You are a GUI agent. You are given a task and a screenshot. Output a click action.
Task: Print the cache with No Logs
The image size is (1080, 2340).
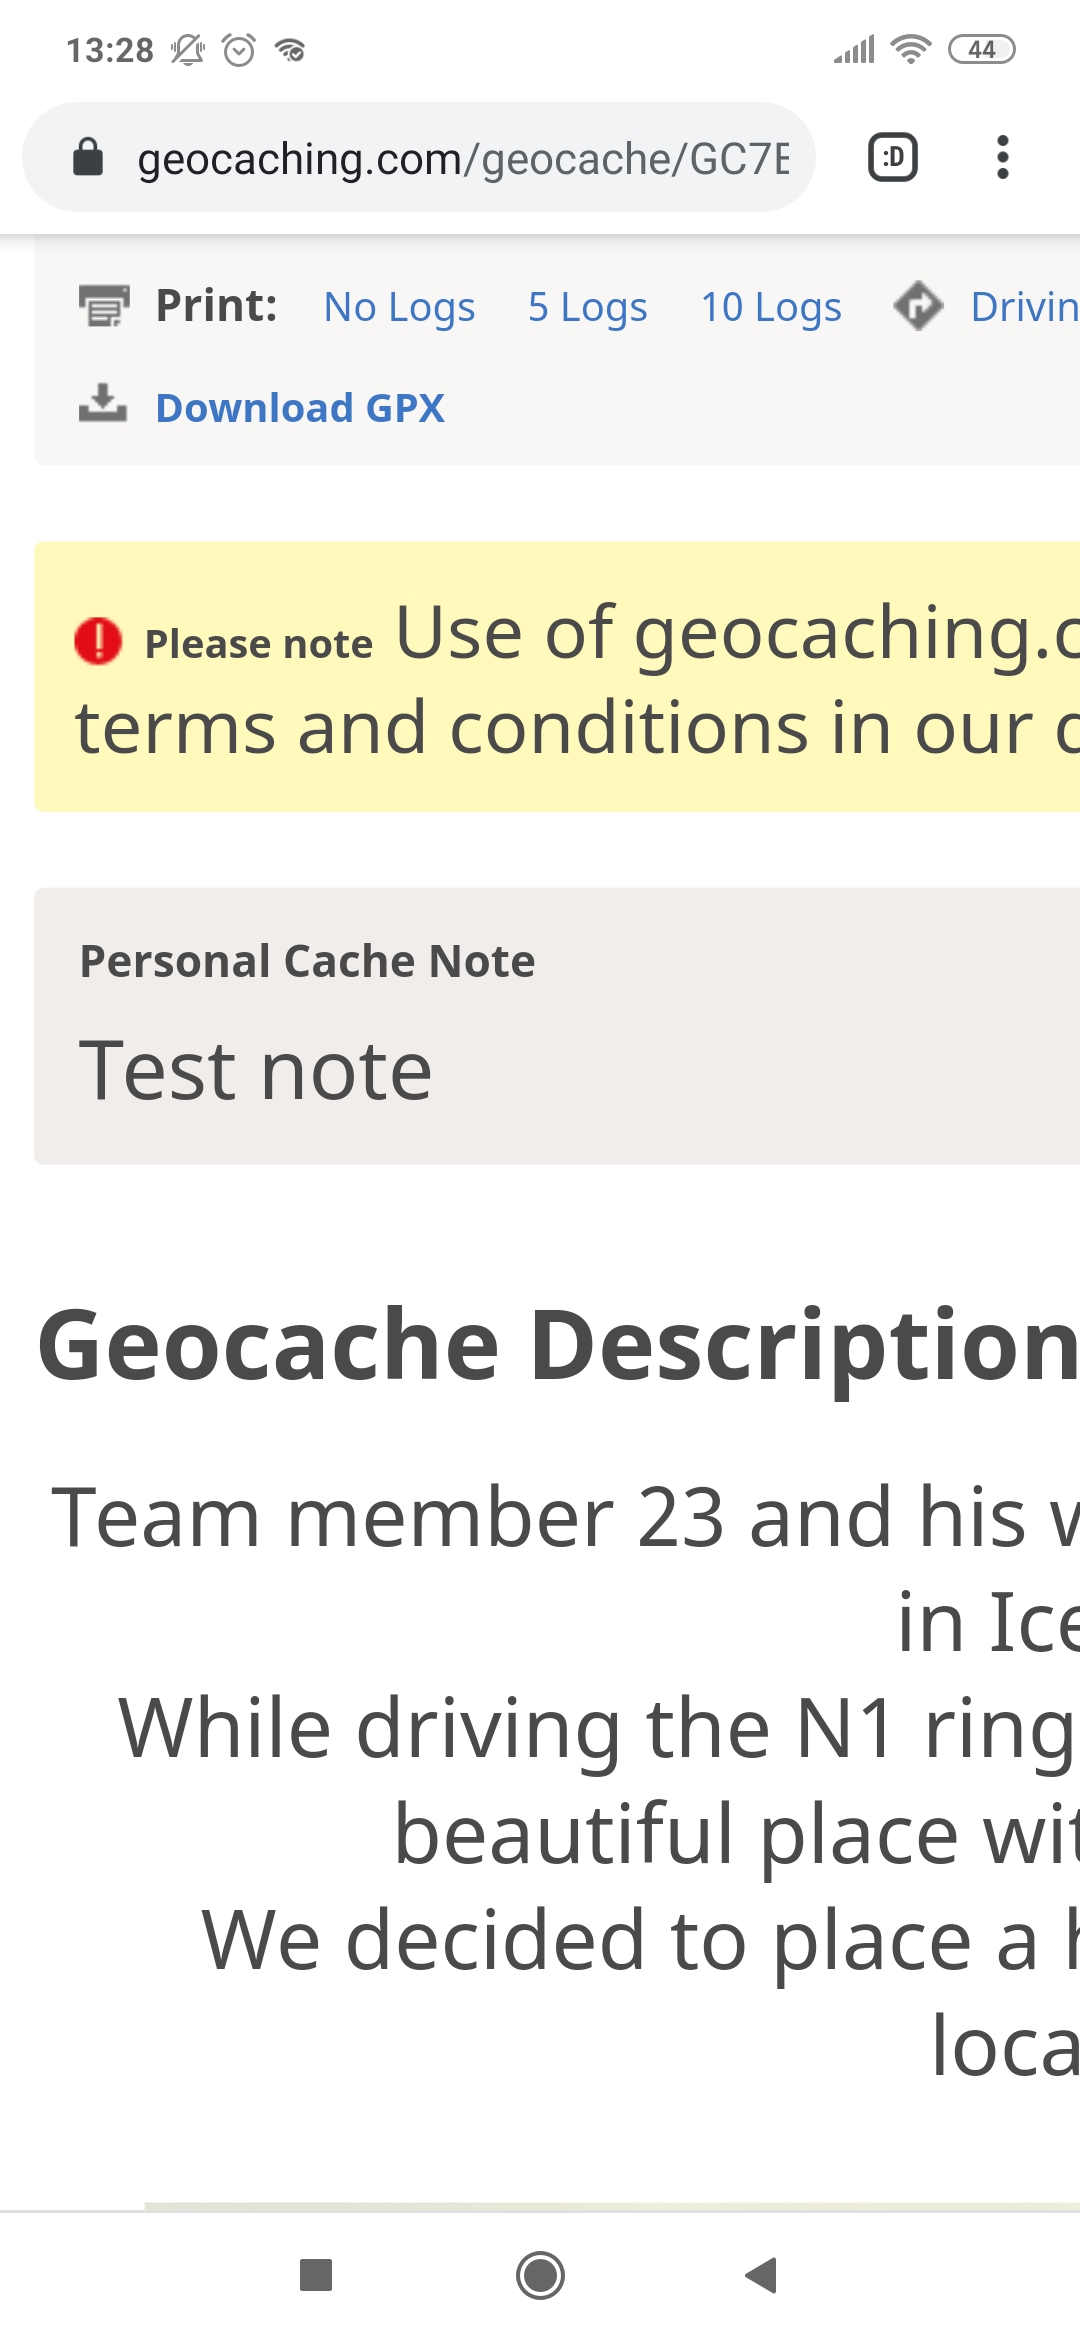pos(399,307)
